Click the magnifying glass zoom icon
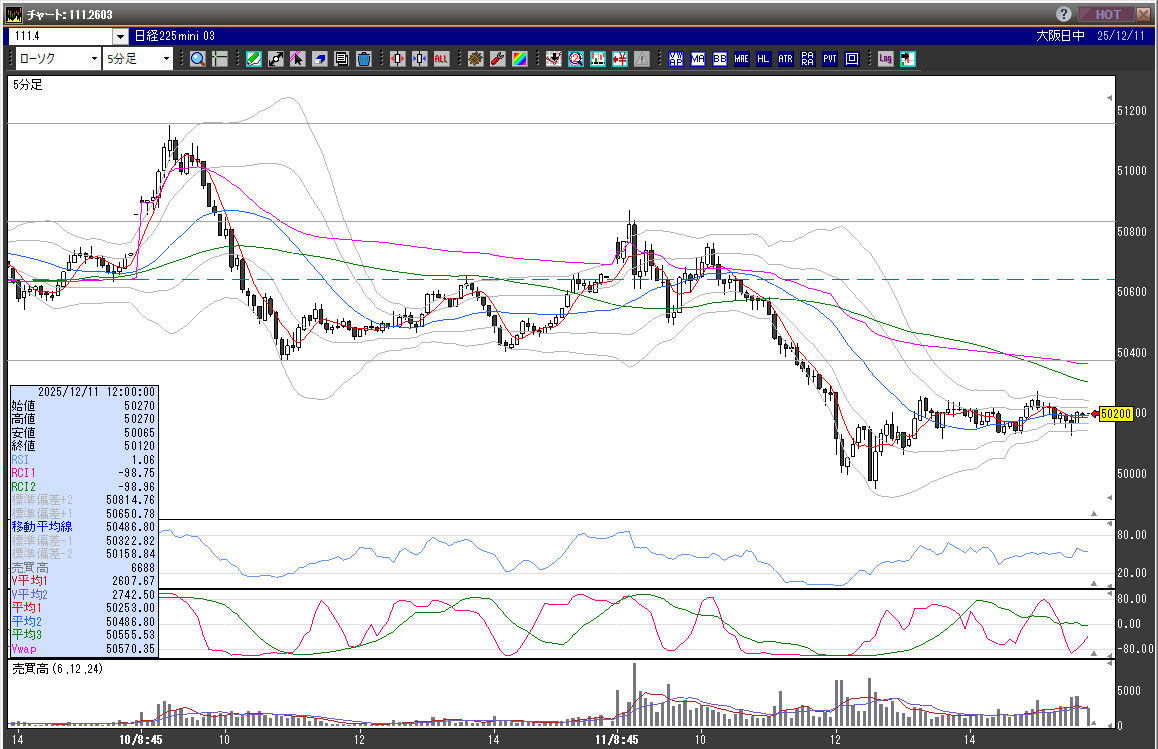Image resolution: width=1158 pixels, height=749 pixels. click(x=198, y=59)
